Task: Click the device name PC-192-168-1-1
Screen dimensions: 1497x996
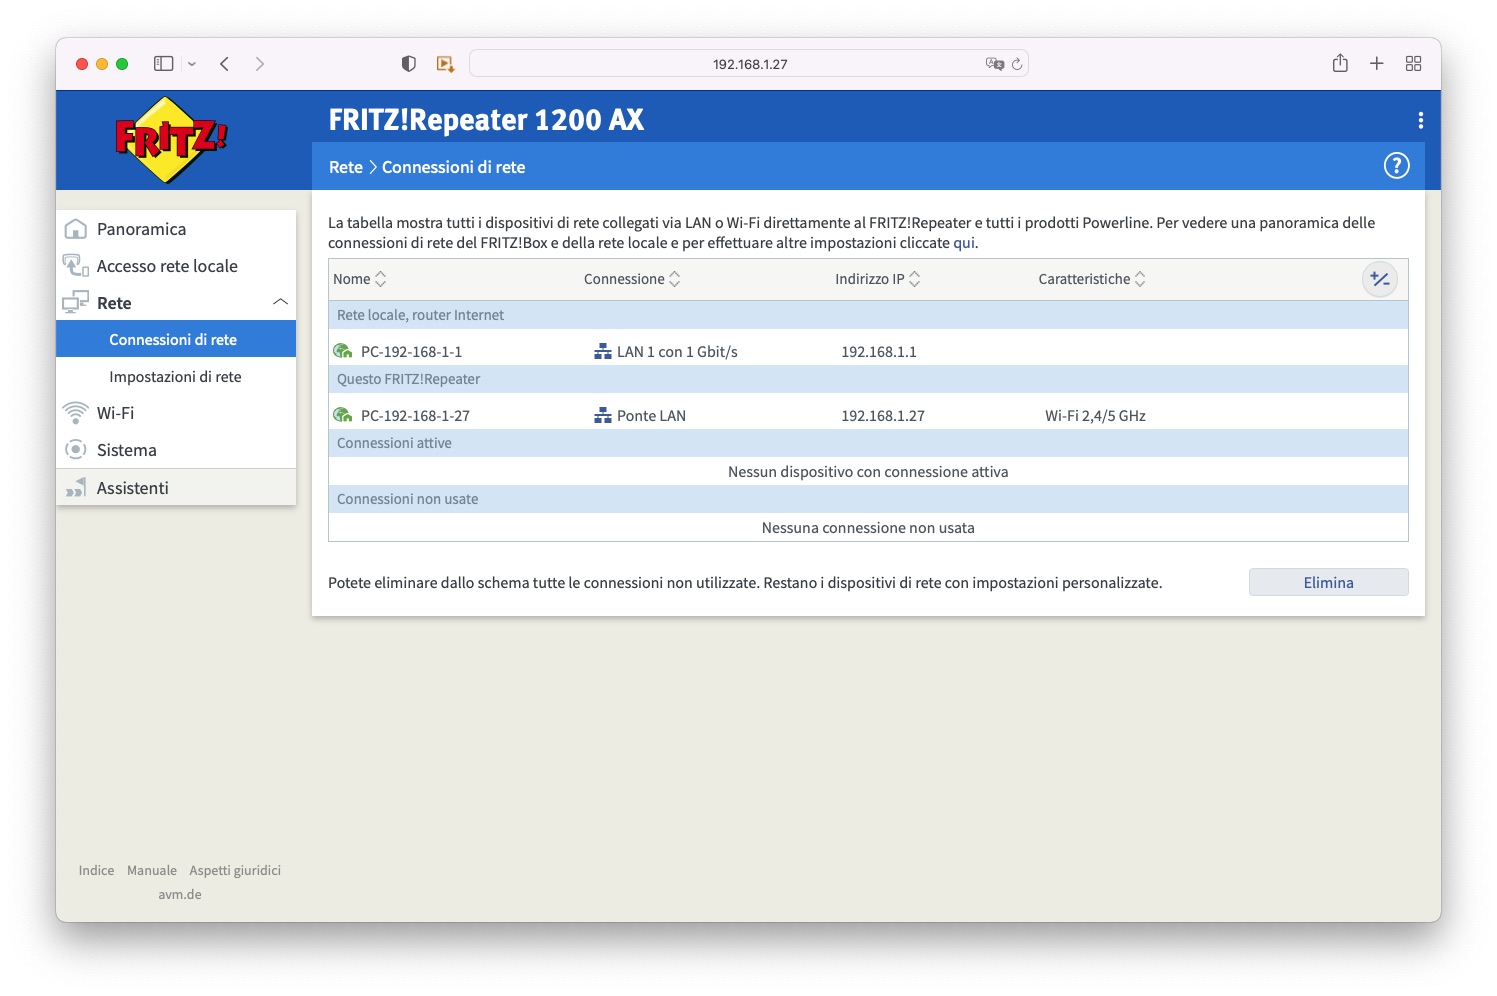Action: tap(411, 352)
